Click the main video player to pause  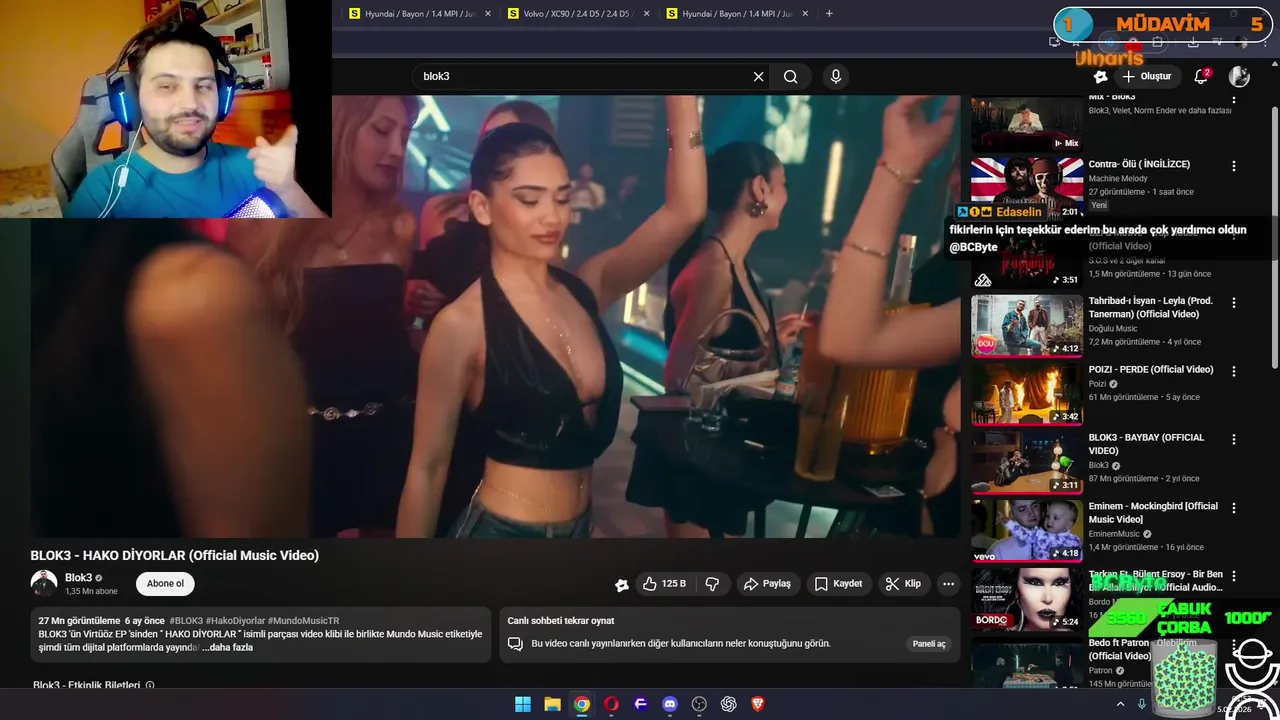point(495,317)
